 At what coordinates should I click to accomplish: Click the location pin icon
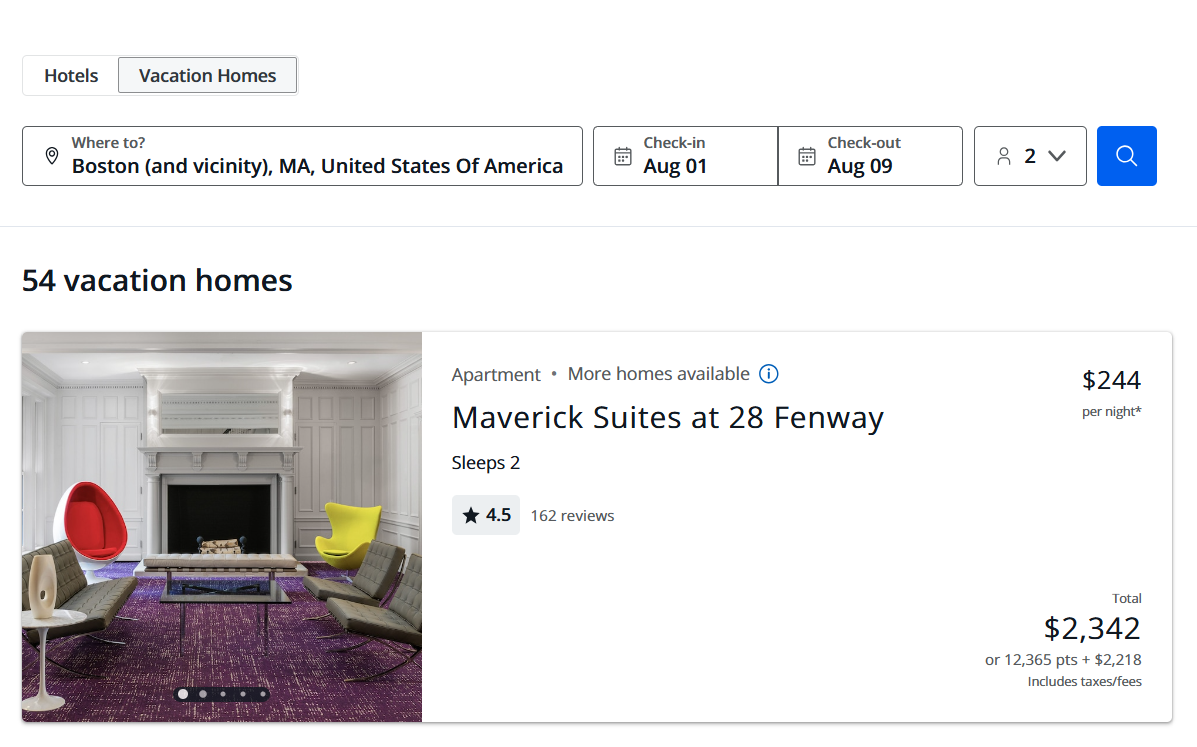(x=52, y=156)
